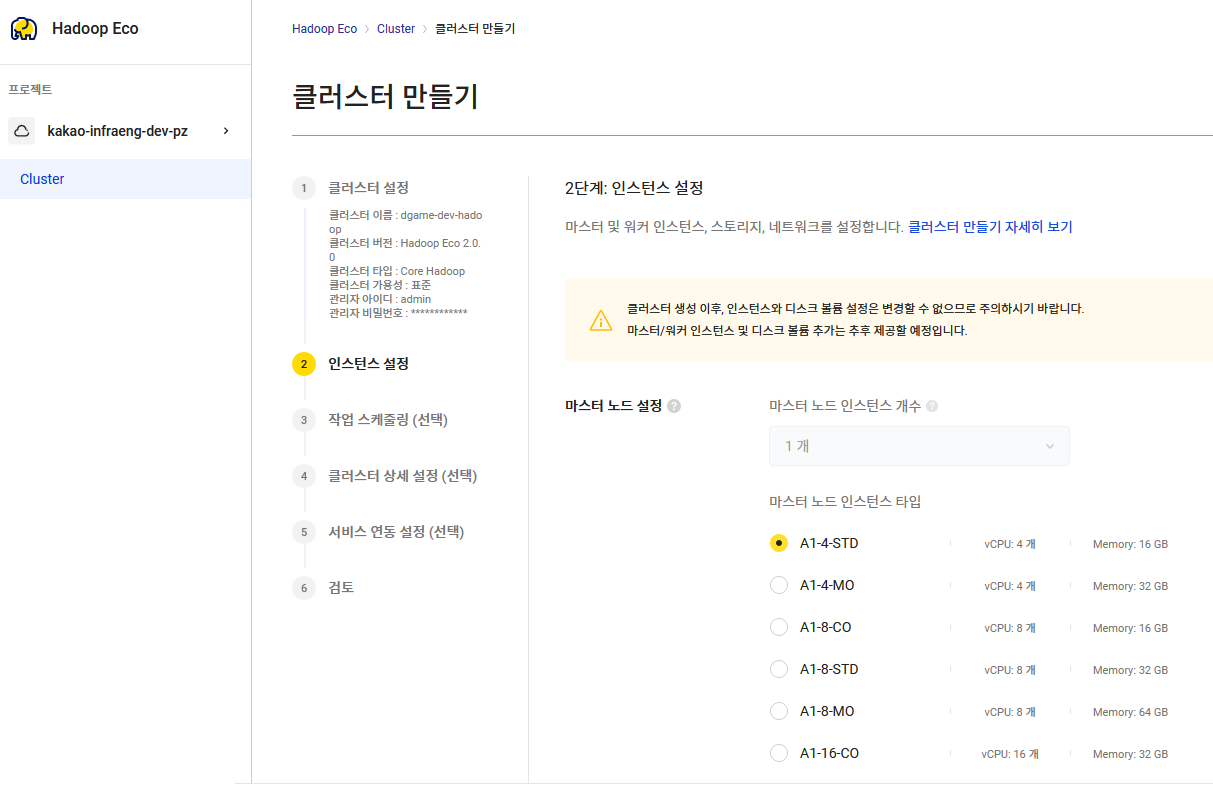Open the 클러스터 만들기 자세히 보기 link
This screenshot has height=785, width=1213.
990,226
